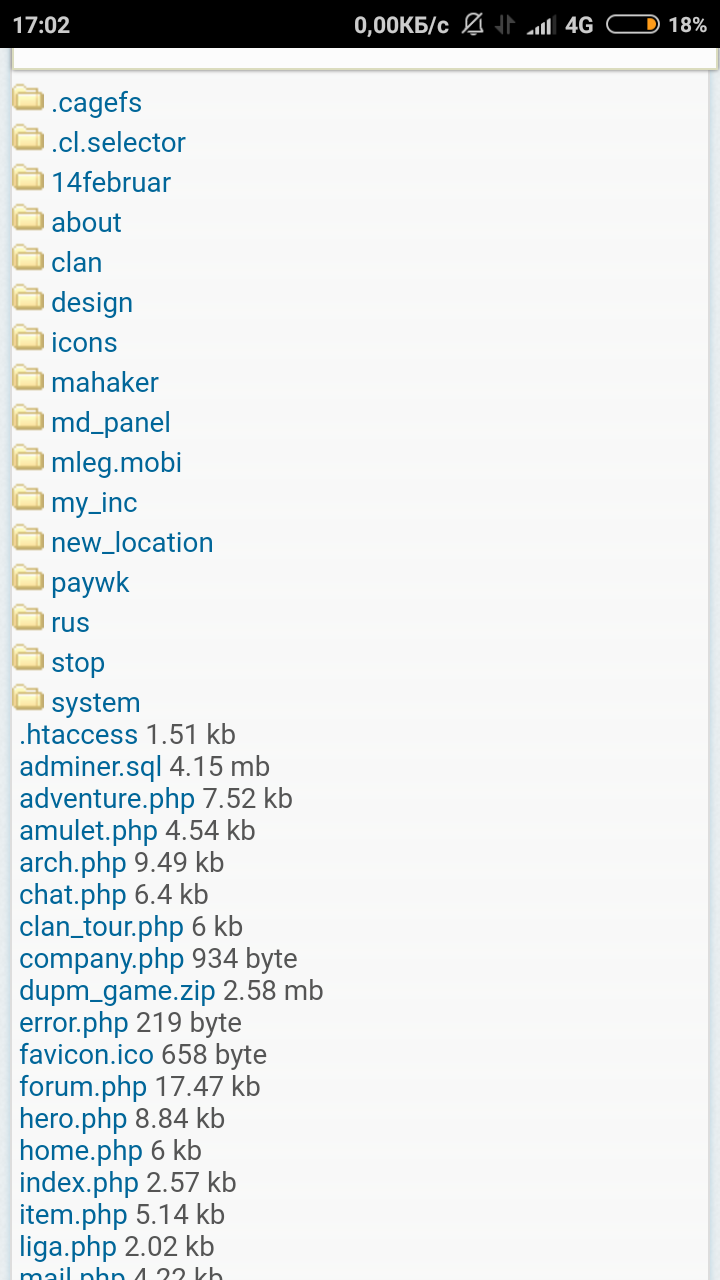Screen dimensions: 720x1280
Task: Click the folder icon next to .cagefs
Action: click(28, 99)
